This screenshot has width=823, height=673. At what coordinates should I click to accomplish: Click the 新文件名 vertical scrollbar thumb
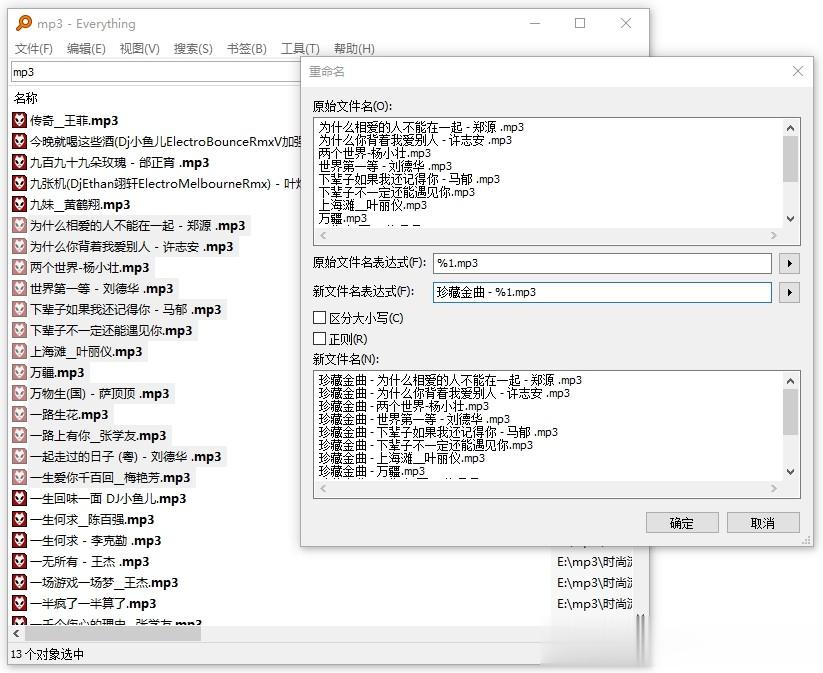point(790,412)
